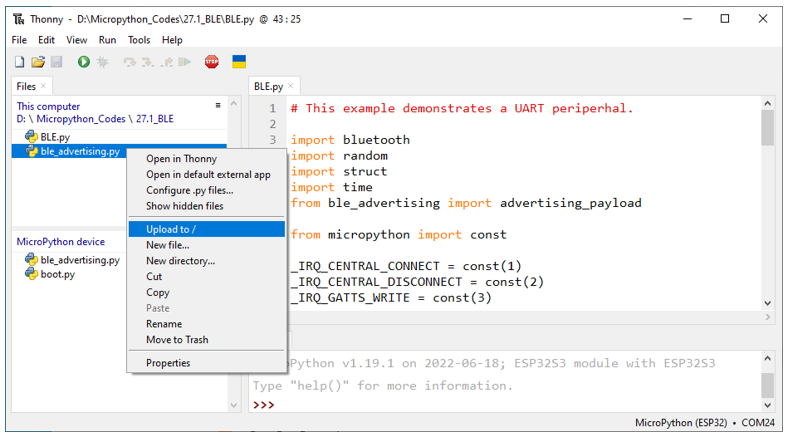Click the Shell vertical scrollbar thumb
Screen dimensions: 789x438
[767, 386]
